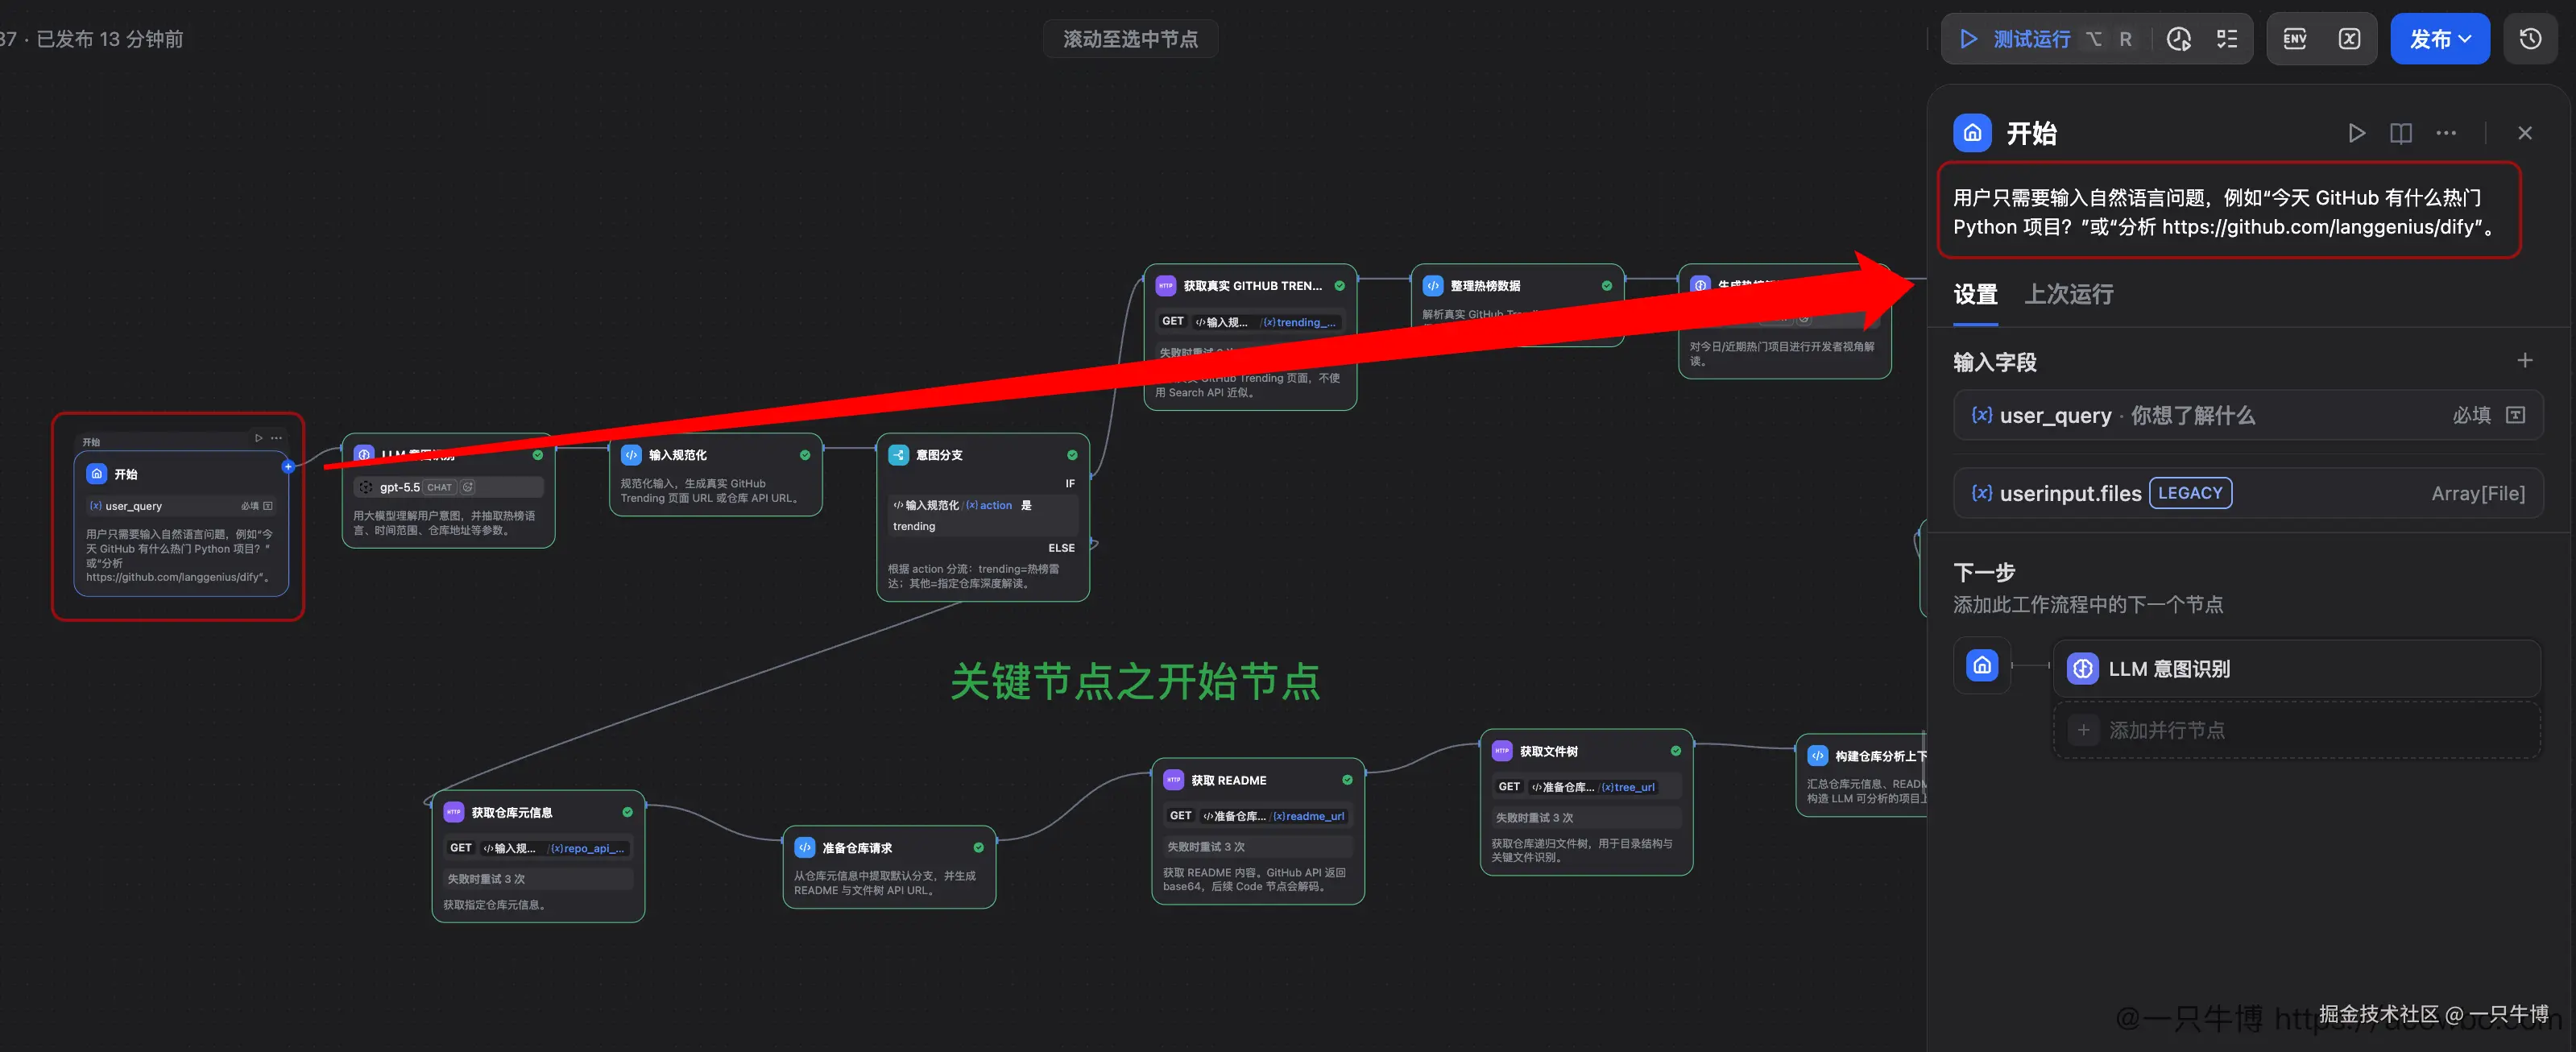Select the 开始 node on canvas

coord(181,523)
